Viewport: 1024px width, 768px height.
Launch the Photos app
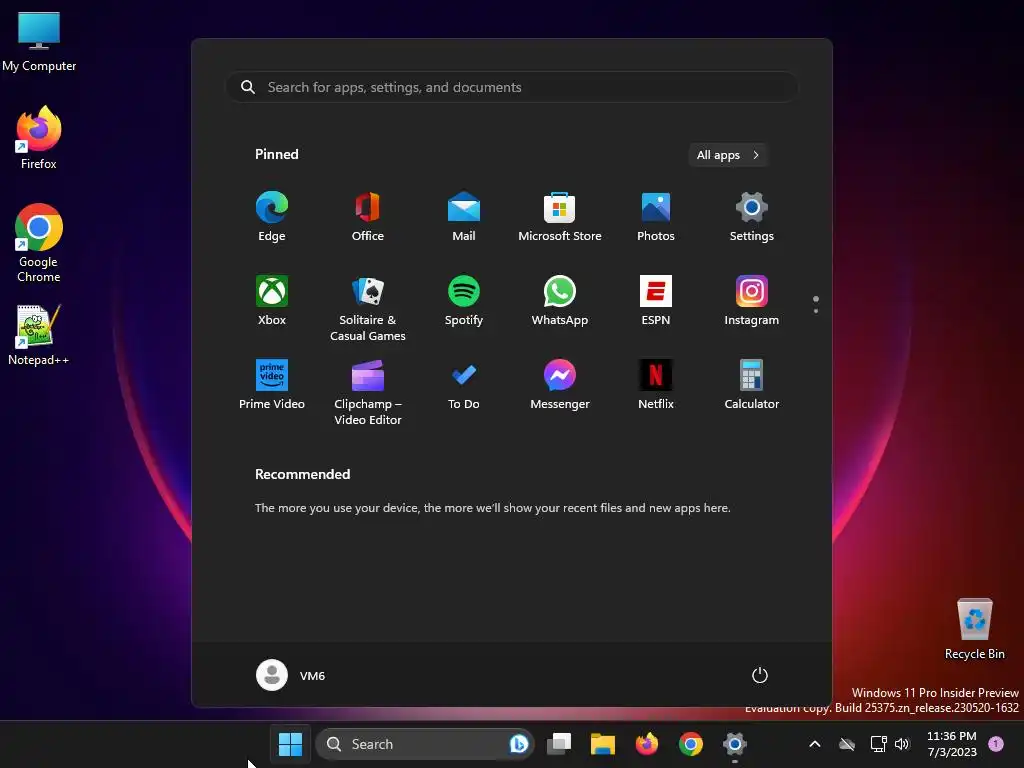656,217
